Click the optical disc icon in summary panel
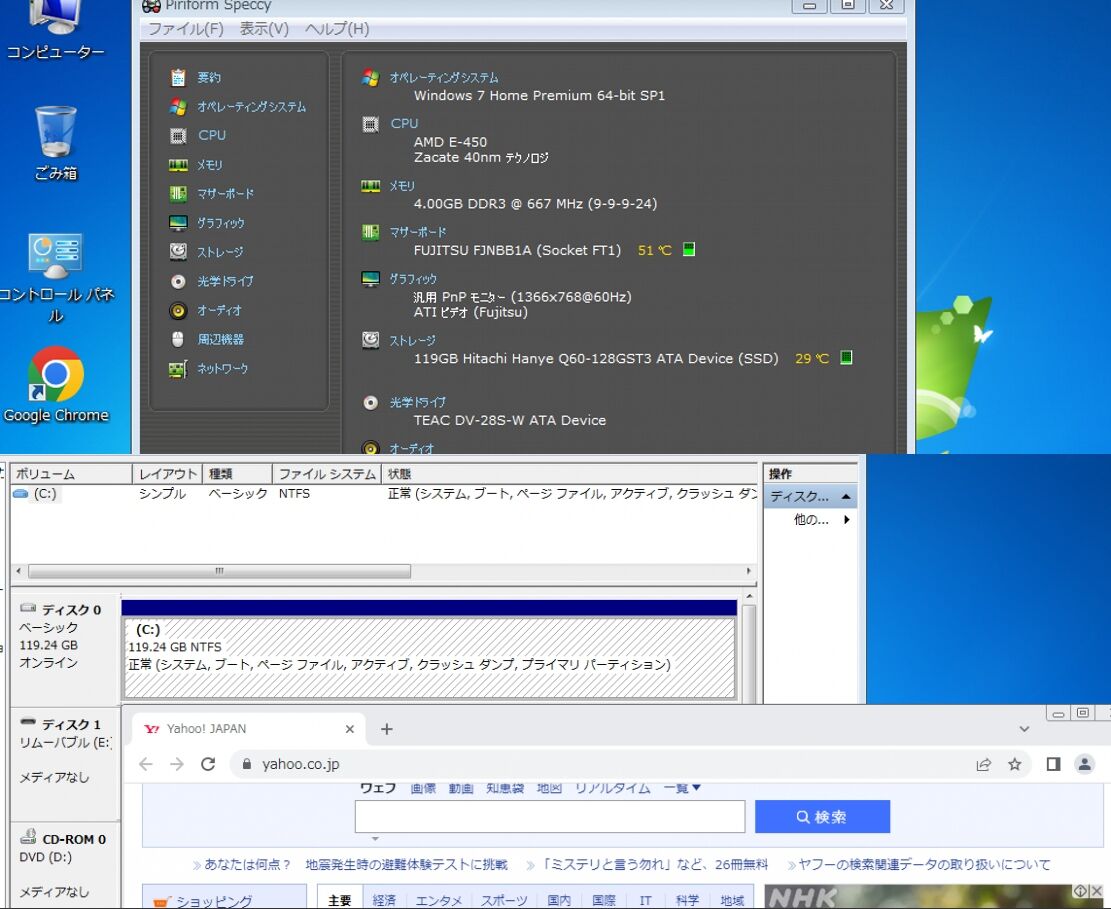 [x=370, y=402]
